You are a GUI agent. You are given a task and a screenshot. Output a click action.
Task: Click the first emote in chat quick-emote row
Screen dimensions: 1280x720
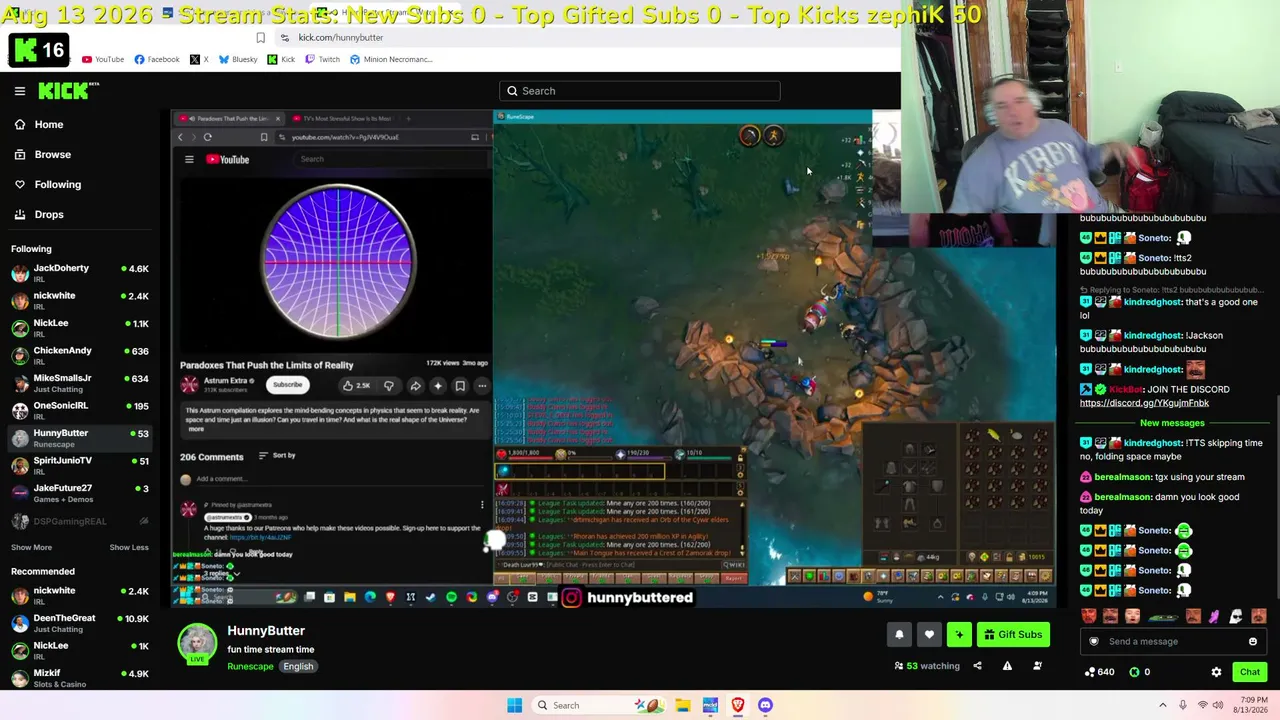click(x=1089, y=616)
